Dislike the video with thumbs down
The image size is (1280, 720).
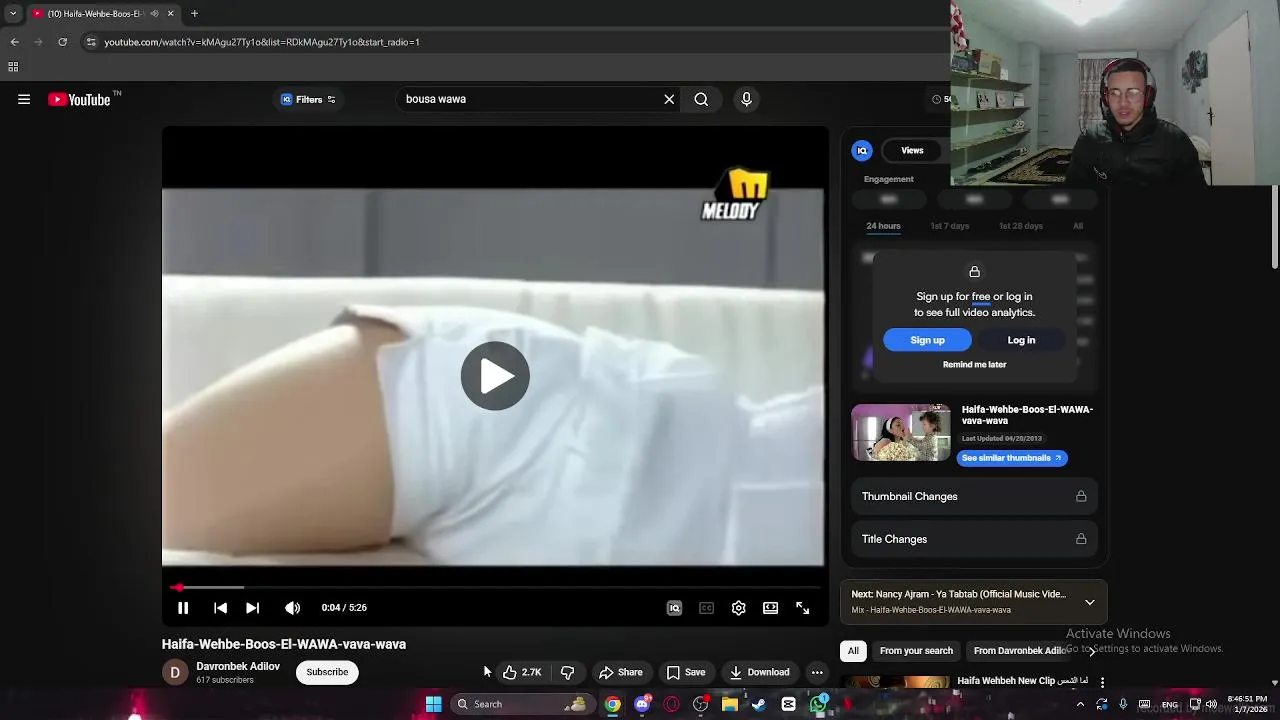coord(567,672)
